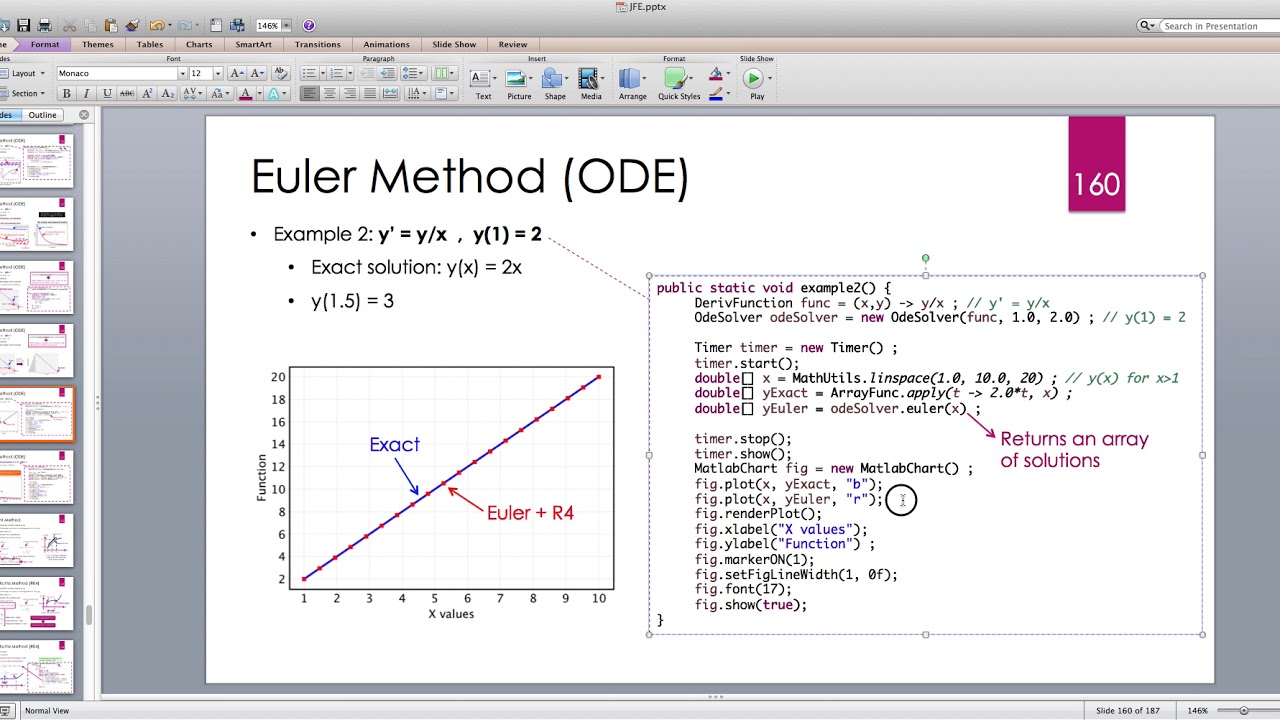The width and height of the screenshot is (1280, 720).
Task: Decrease the font size
Action: 257,73
